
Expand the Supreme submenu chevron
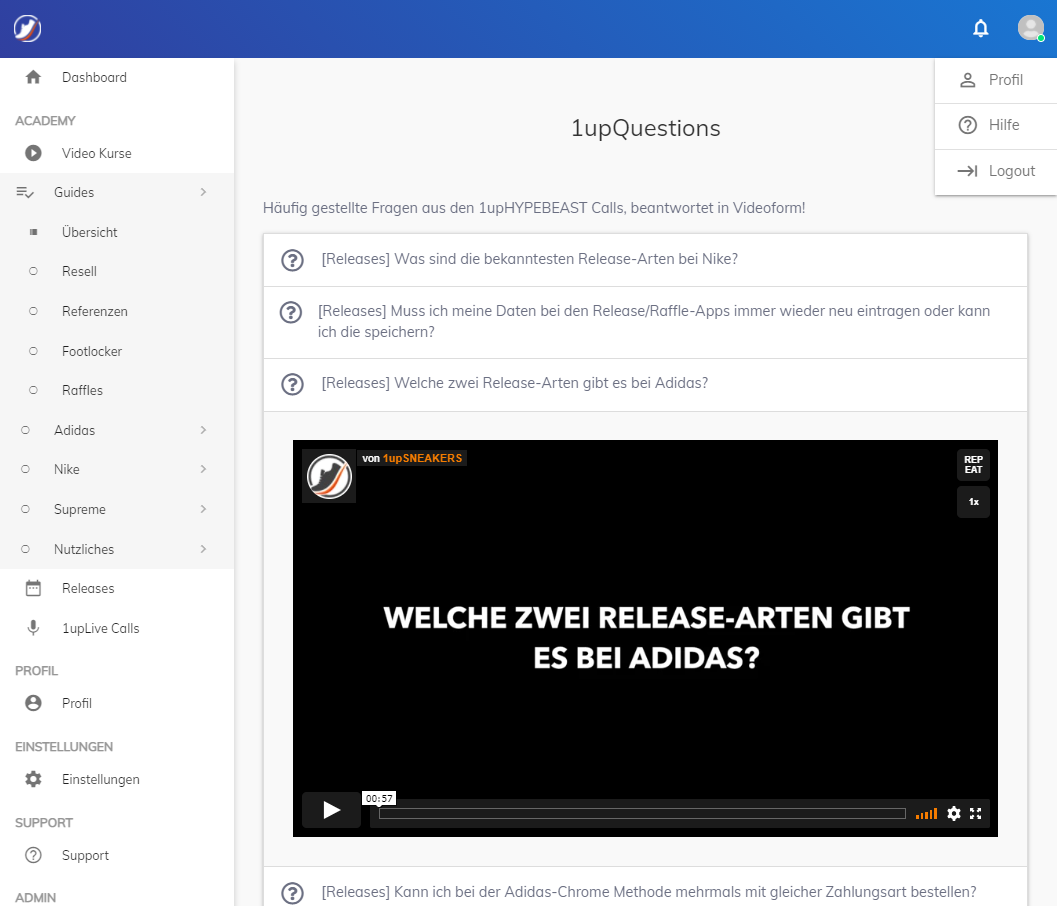pyautogui.click(x=203, y=509)
